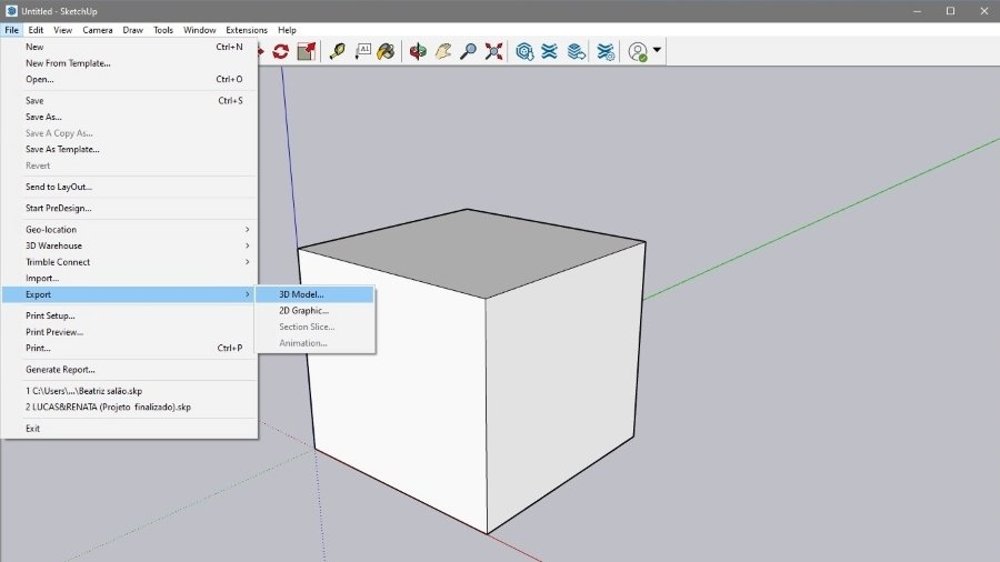Open the account dropdown arrow in toolbar
Screen dimensions: 1000x562
[x=657, y=50]
